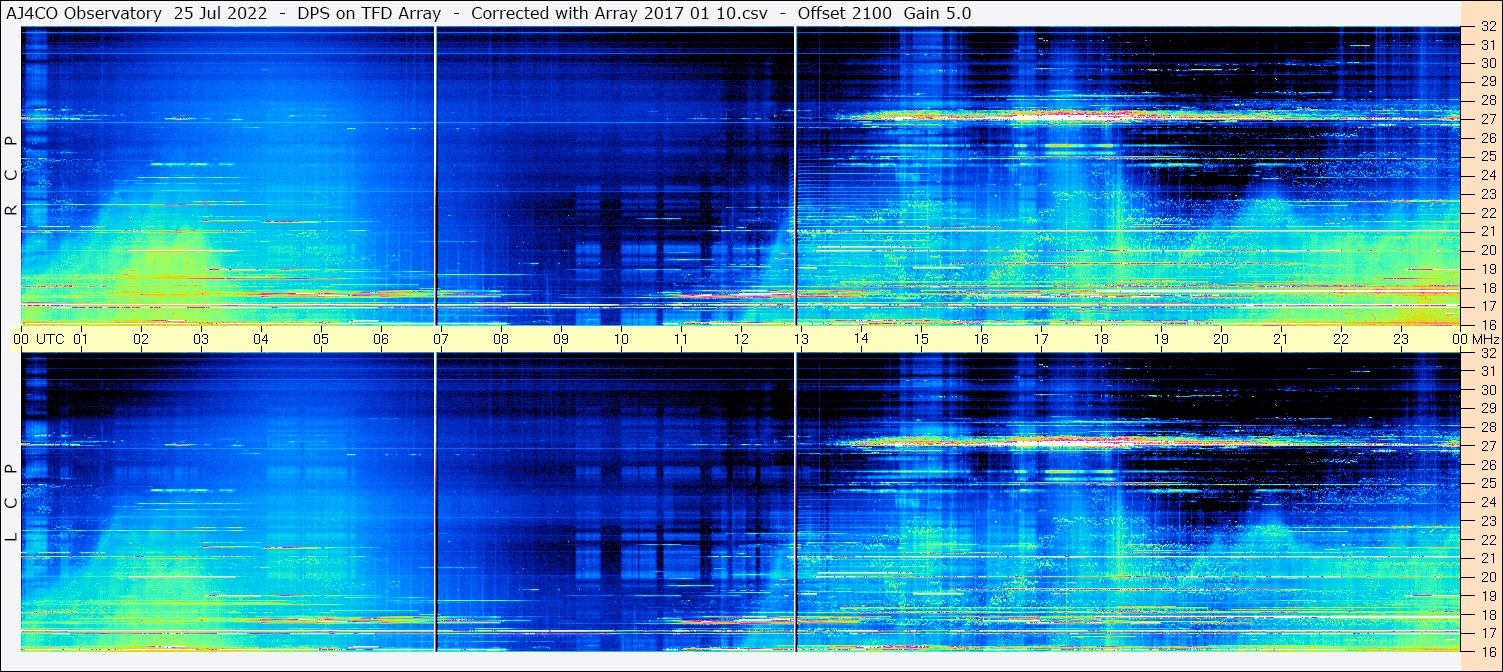The width and height of the screenshot is (1503, 672).
Task: Select hour marker 03 on UTC axis
Action: pos(201,339)
